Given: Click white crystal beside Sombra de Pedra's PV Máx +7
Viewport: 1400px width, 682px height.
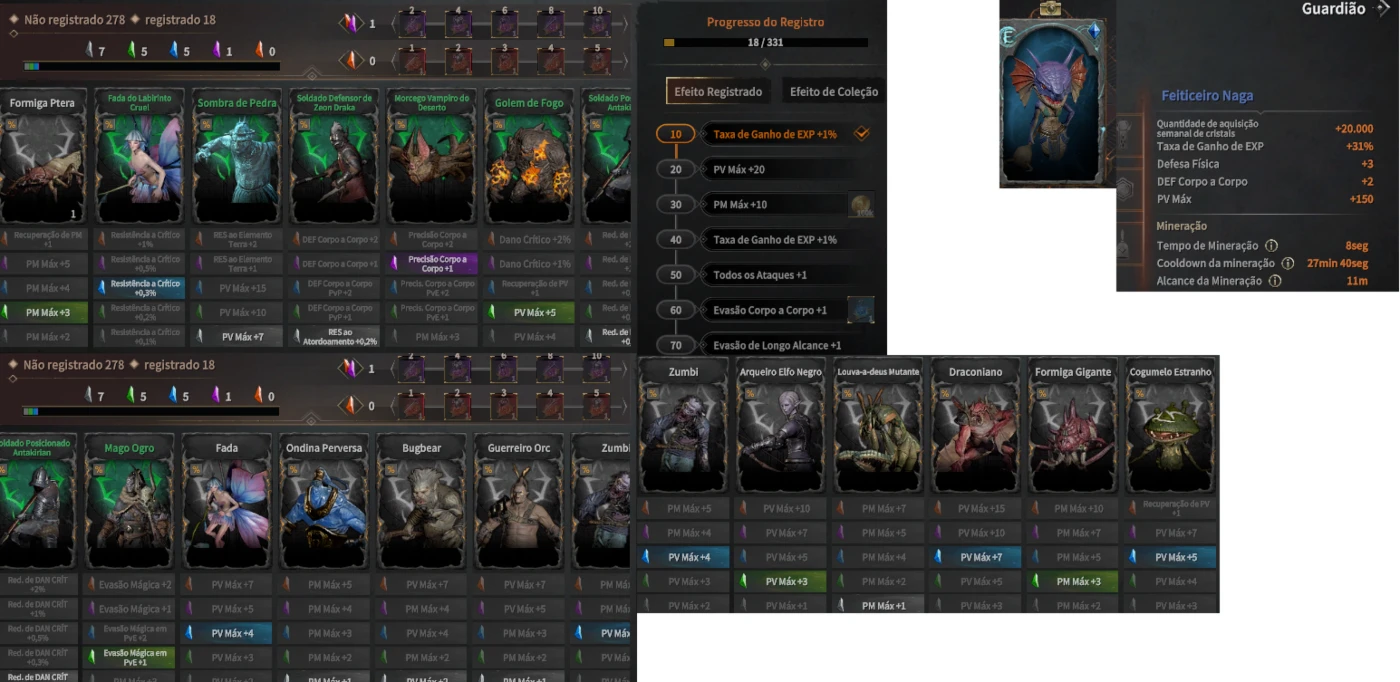Looking at the screenshot, I should point(199,337).
